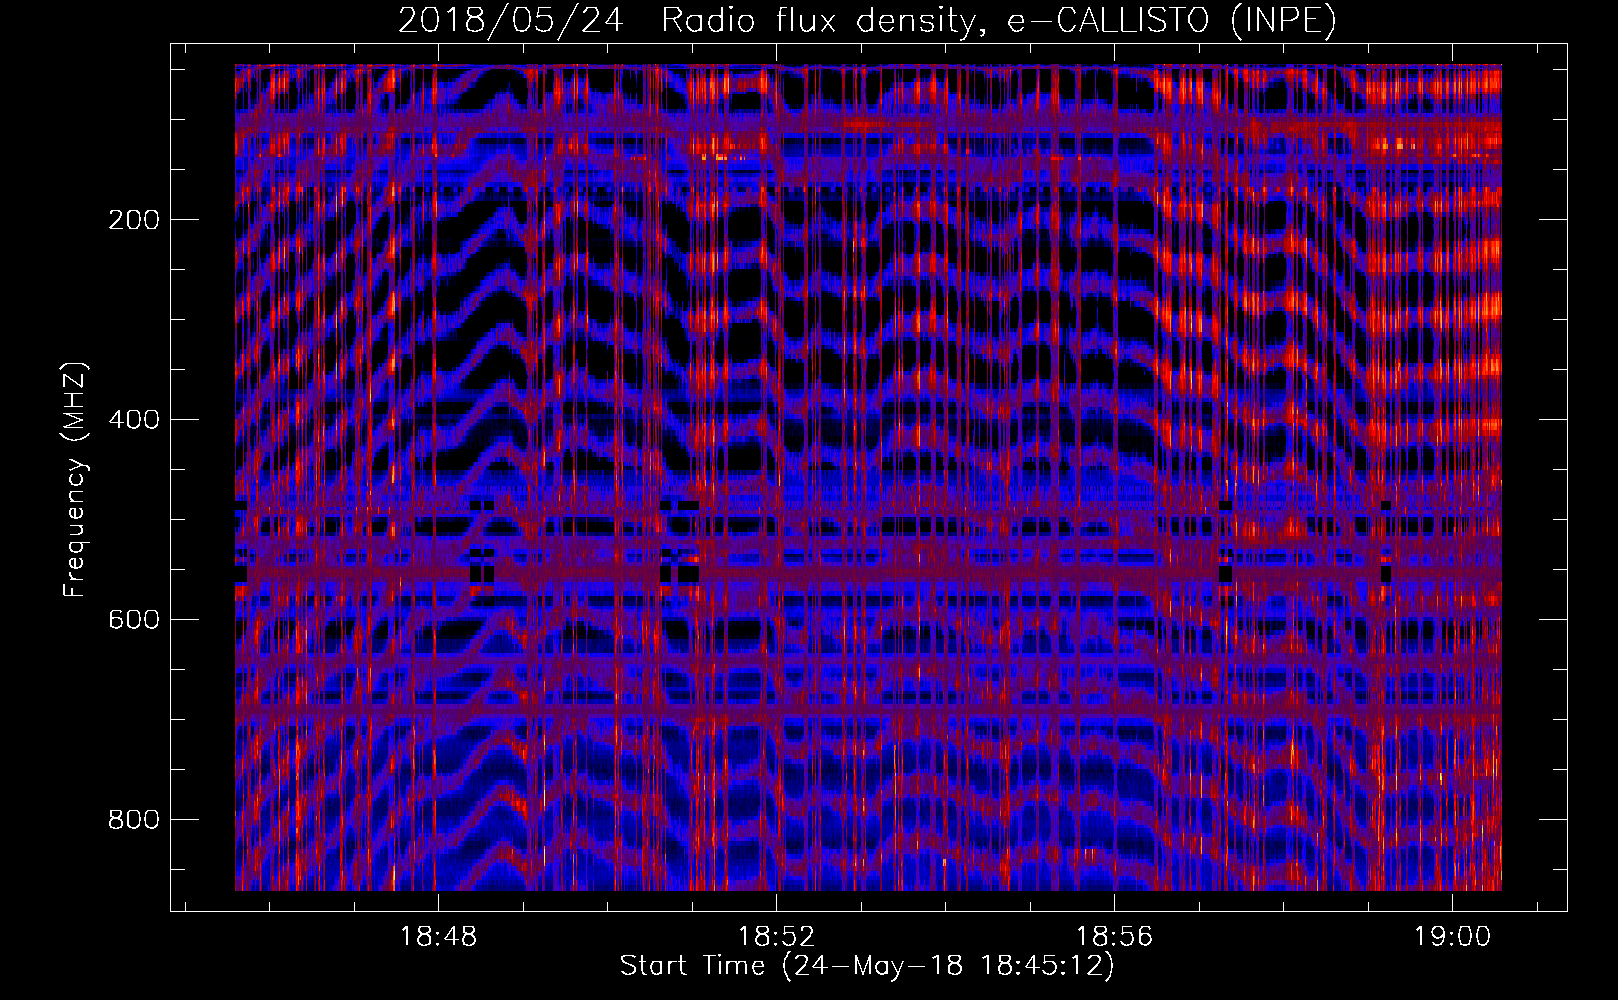Click the '800' frequency tick label
This screenshot has height=1000, width=1618.
[x=134, y=820]
